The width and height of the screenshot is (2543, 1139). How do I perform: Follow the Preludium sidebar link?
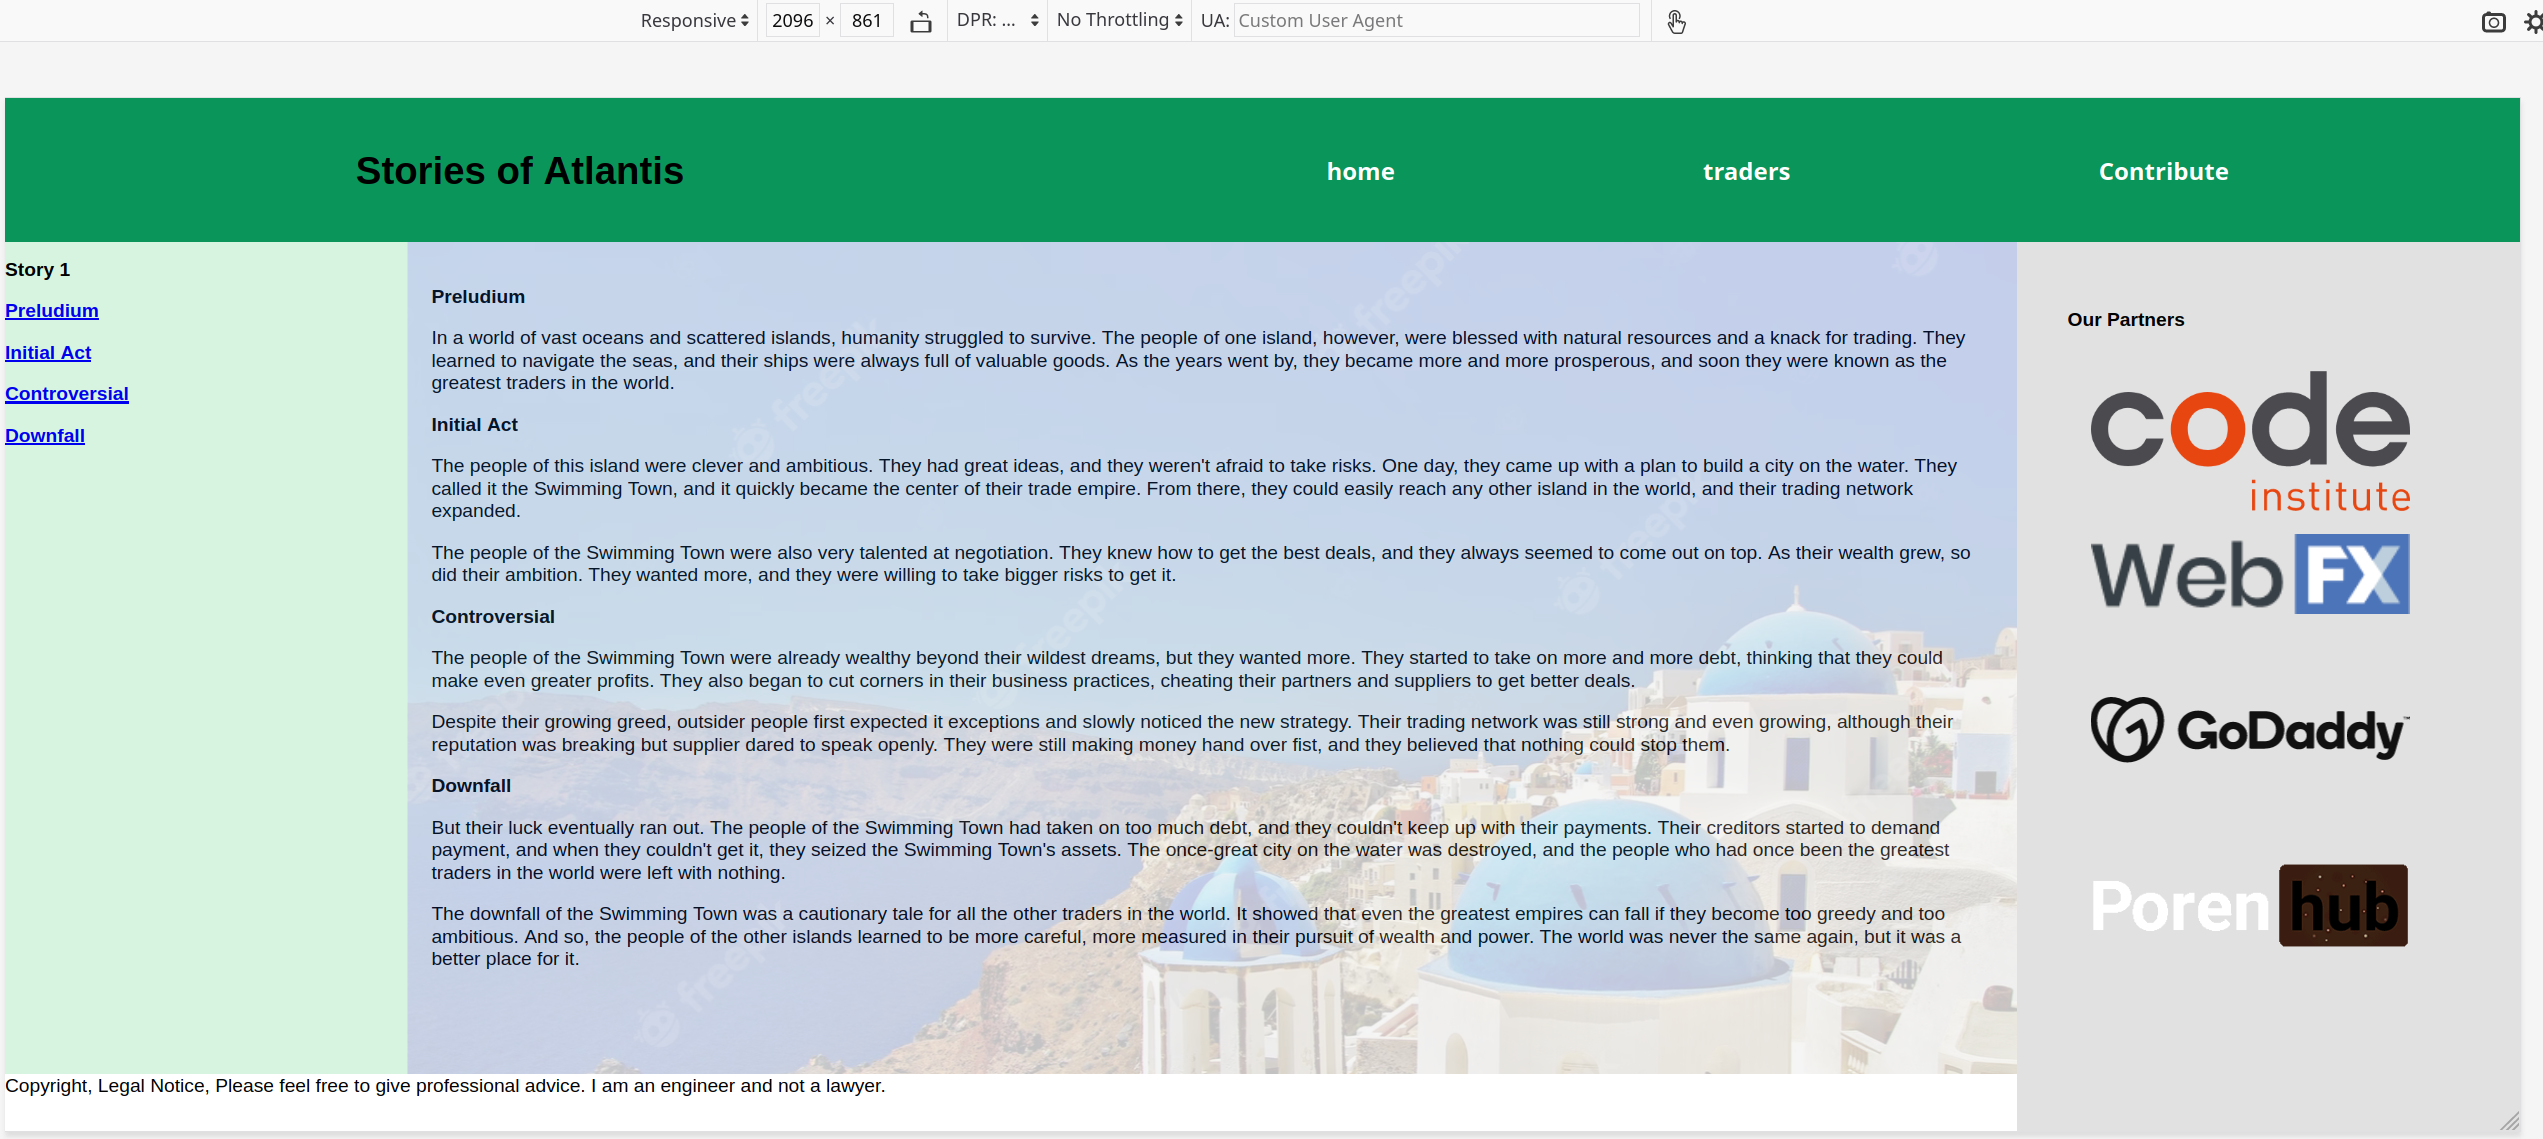51,311
